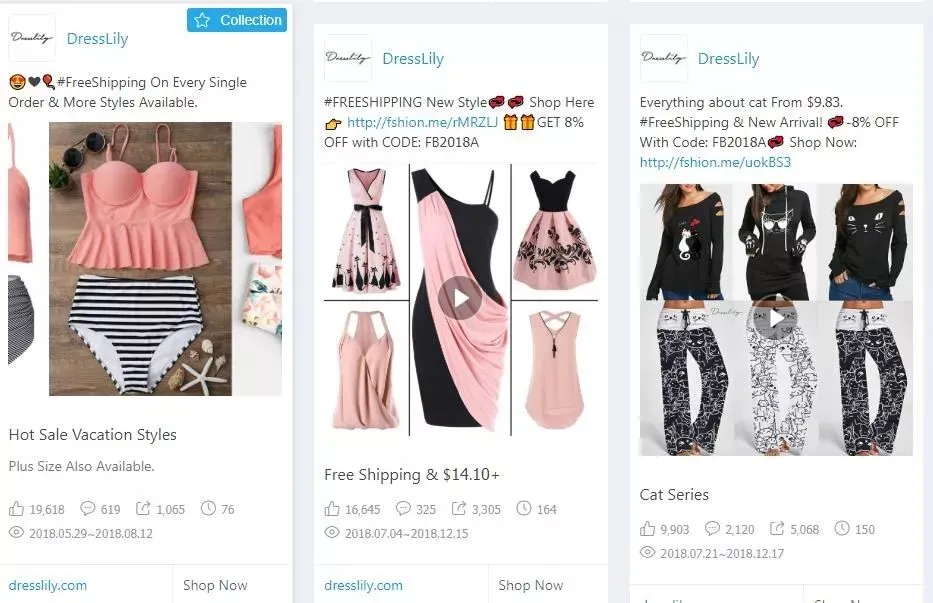The width and height of the screenshot is (933, 603).
Task: Click the clock icon showing 76 days
Action: [208, 508]
